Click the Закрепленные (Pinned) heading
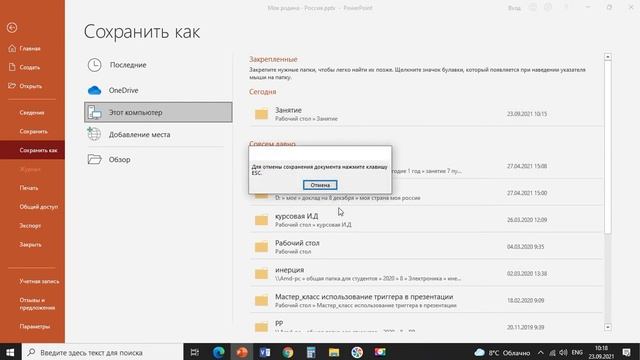This screenshot has height=360, width=640. tap(273, 59)
